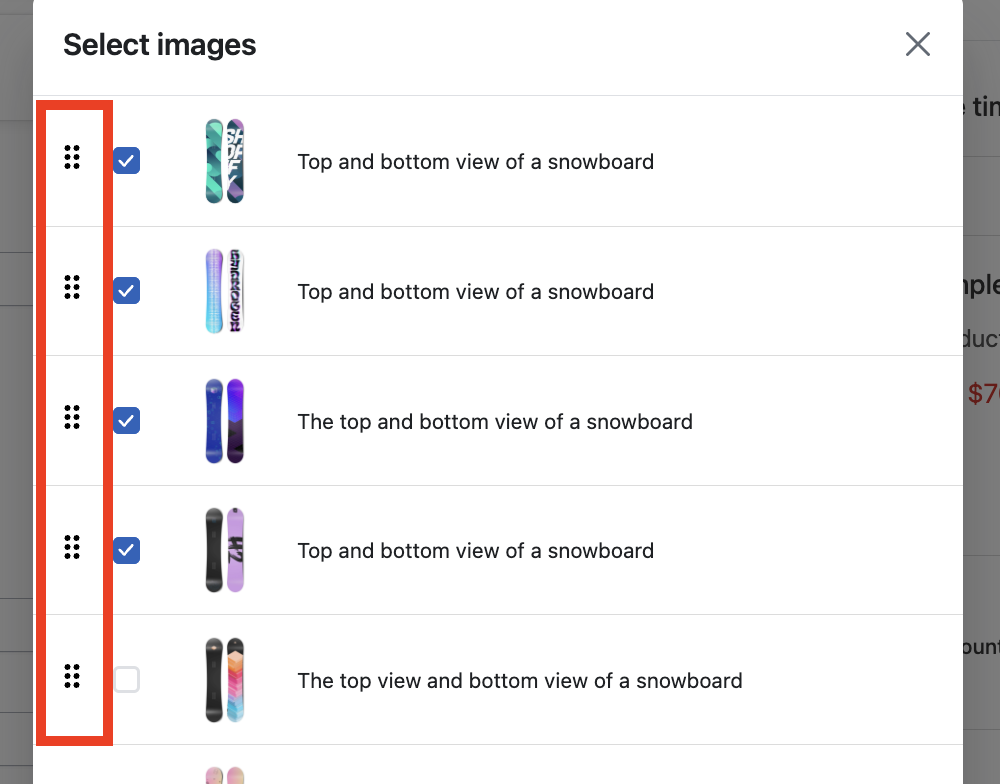The width and height of the screenshot is (1000, 784).
Task: Choose the black snowboard thumbnail with pink chevrons
Action: (225, 680)
